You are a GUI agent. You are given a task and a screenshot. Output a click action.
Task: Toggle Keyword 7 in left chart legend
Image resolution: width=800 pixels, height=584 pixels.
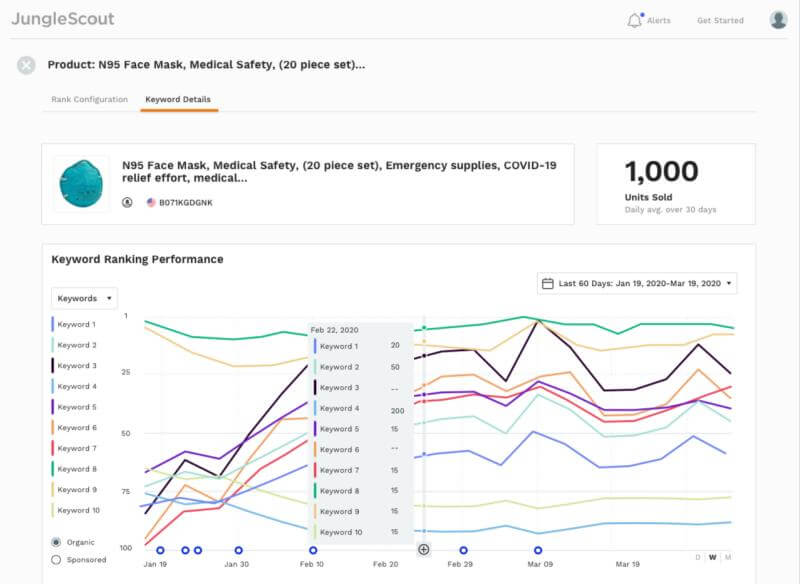(74, 448)
